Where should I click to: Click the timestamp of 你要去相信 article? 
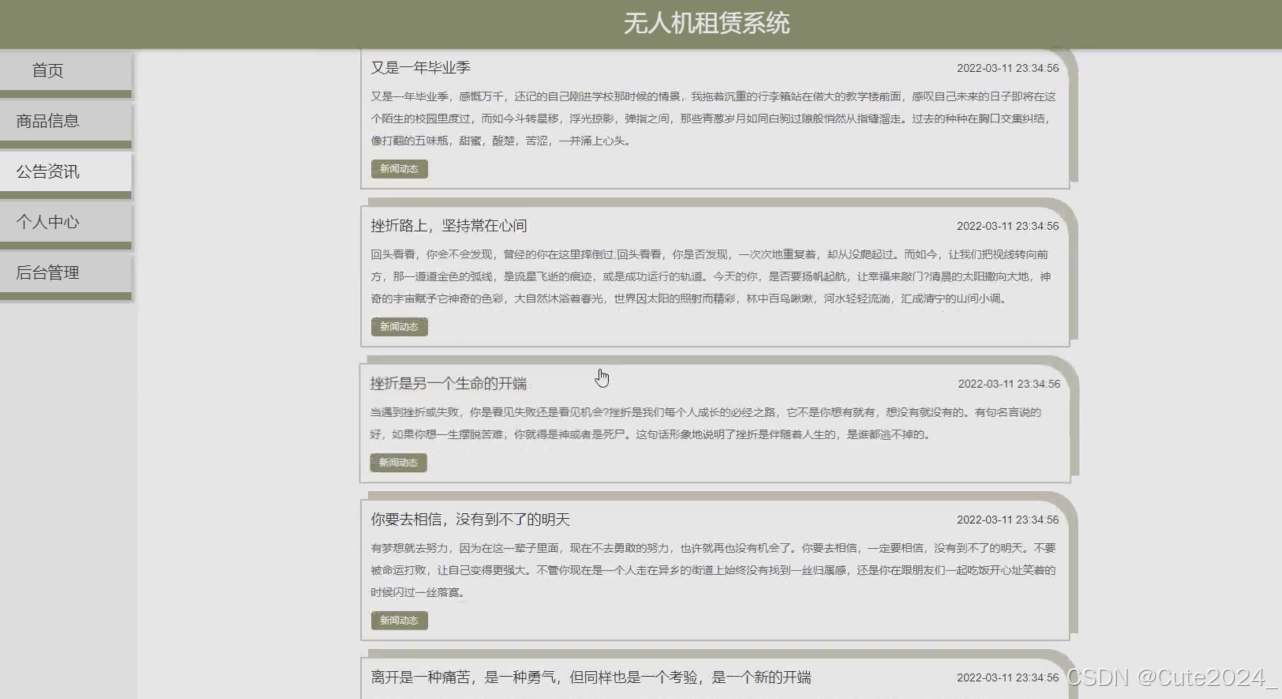[1008, 520]
